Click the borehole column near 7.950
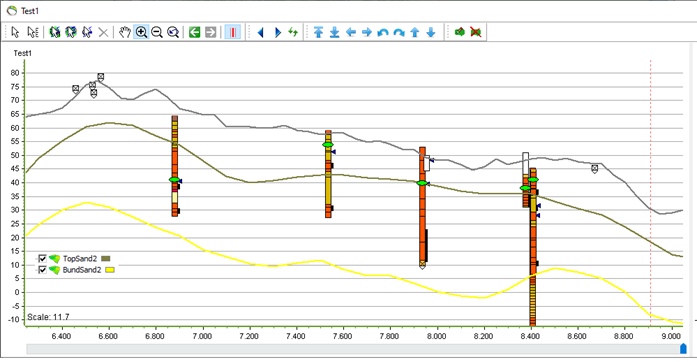This screenshot has height=362, width=697. click(422, 207)
